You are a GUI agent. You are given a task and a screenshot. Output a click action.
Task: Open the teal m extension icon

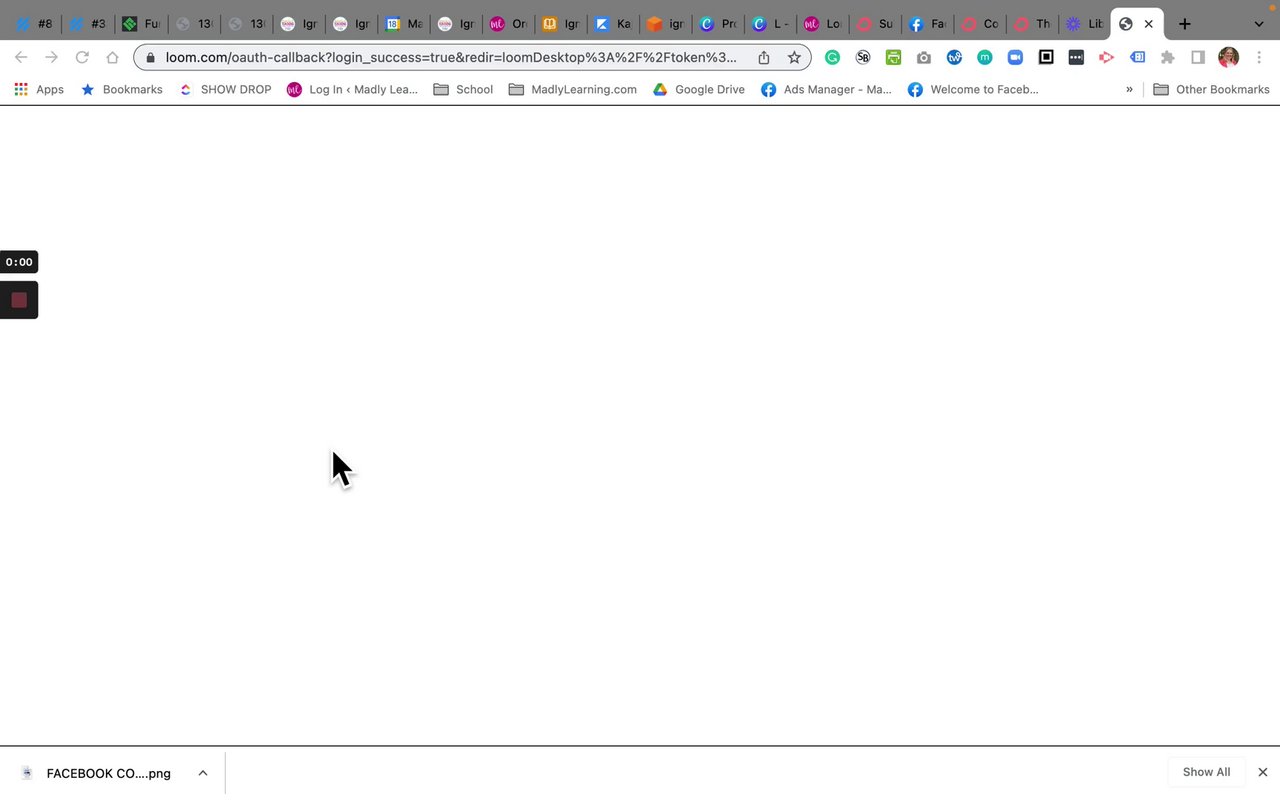click(985, 58)
